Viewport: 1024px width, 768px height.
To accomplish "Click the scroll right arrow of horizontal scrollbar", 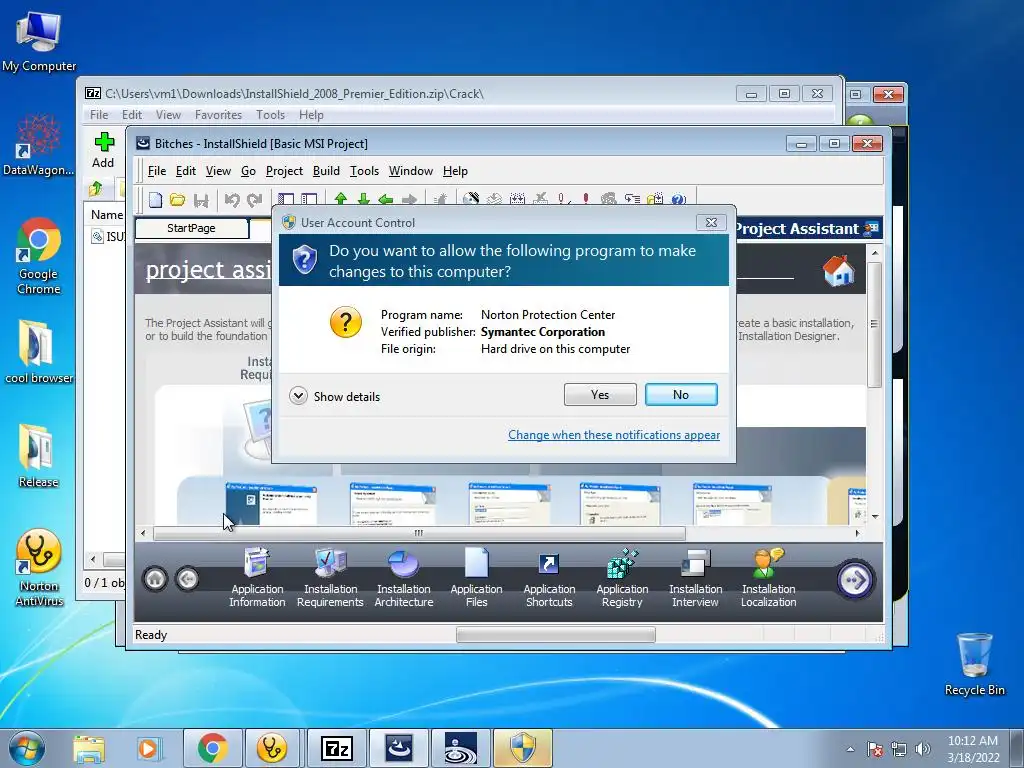I will (x=857, y=534).
